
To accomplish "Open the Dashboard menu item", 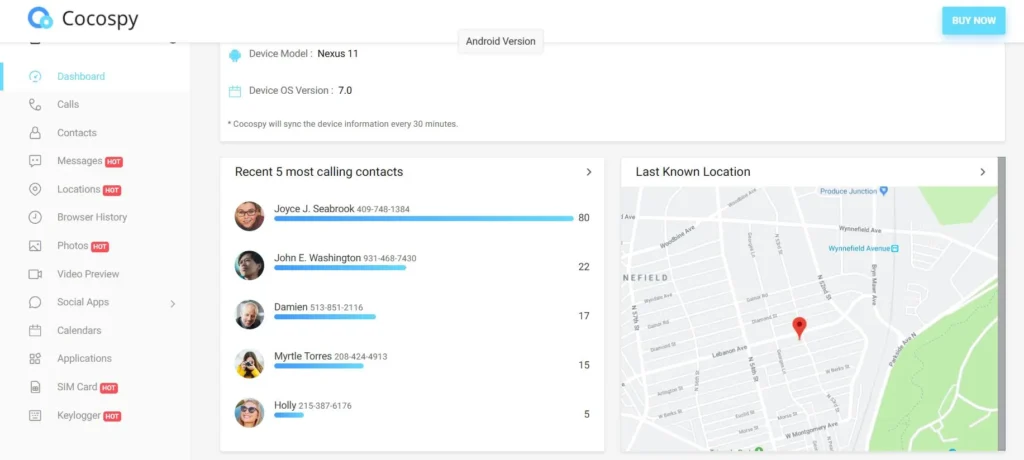I will pos(80,76).
